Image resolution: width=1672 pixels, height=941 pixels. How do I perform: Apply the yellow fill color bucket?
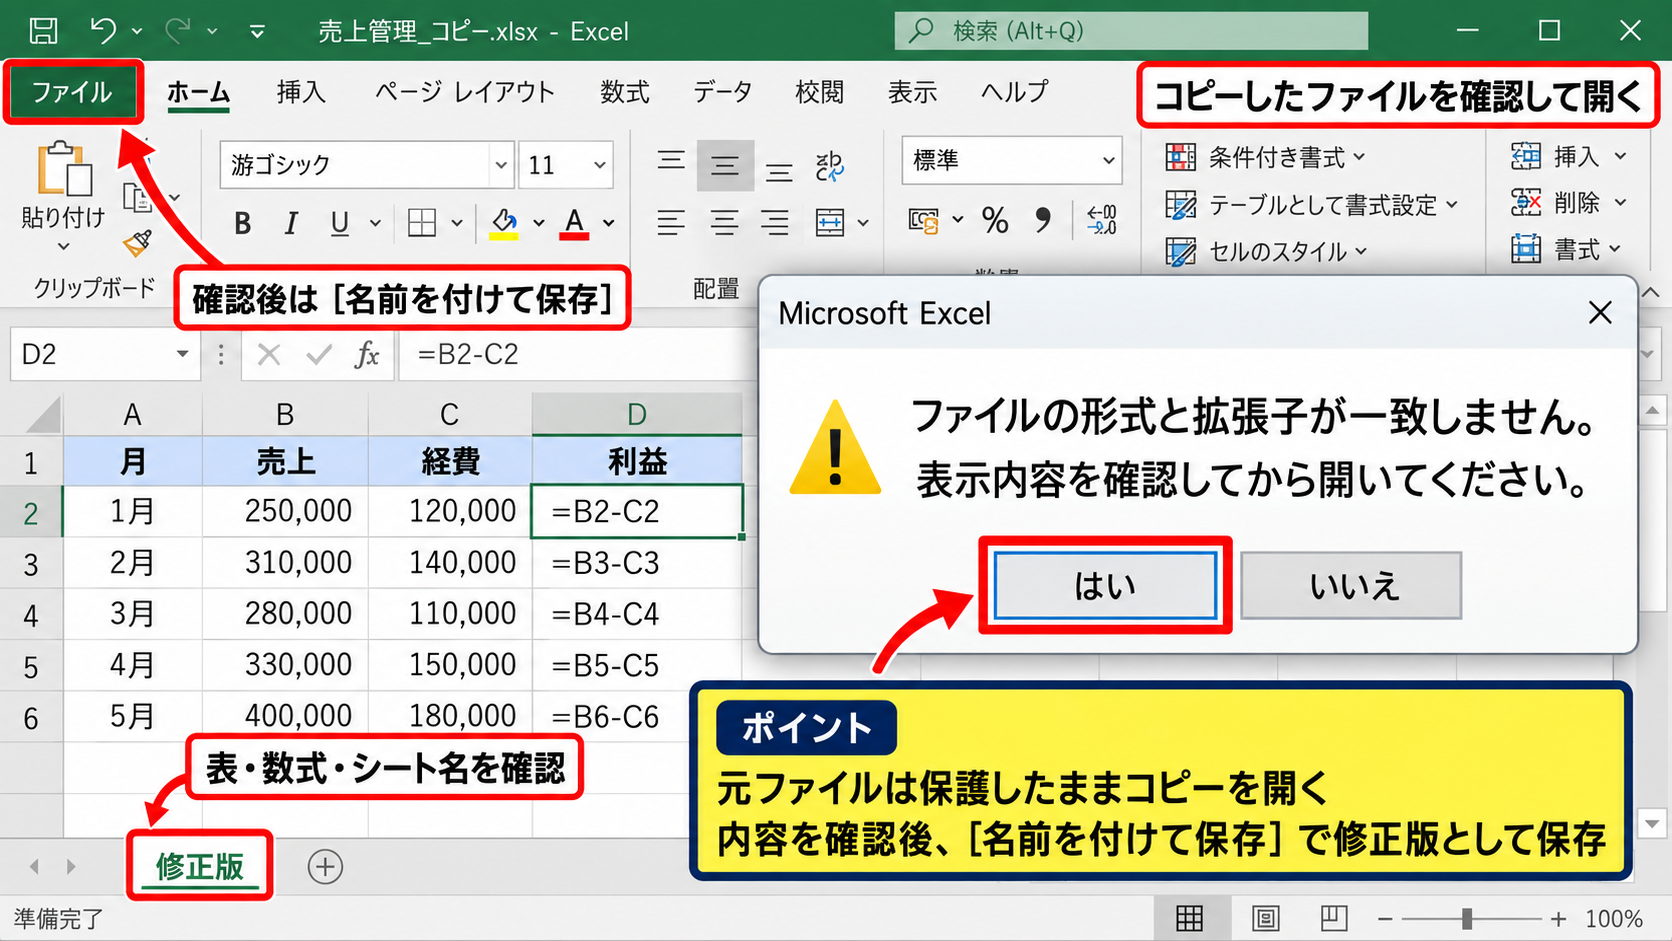pyautogui.click(x=504, y=223)
